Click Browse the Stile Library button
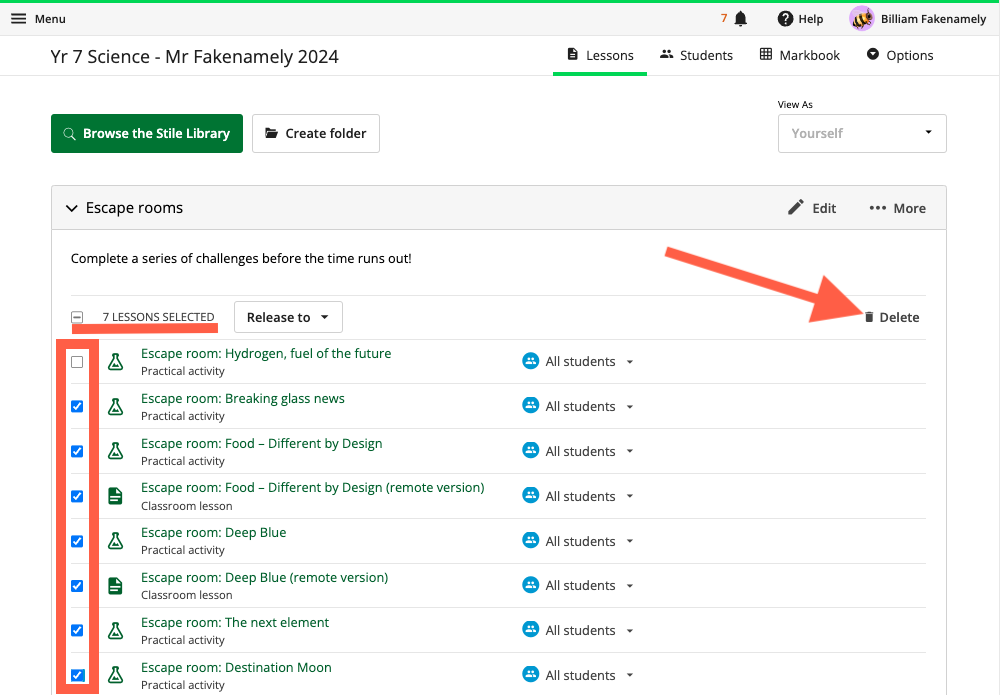 point(147,133)
